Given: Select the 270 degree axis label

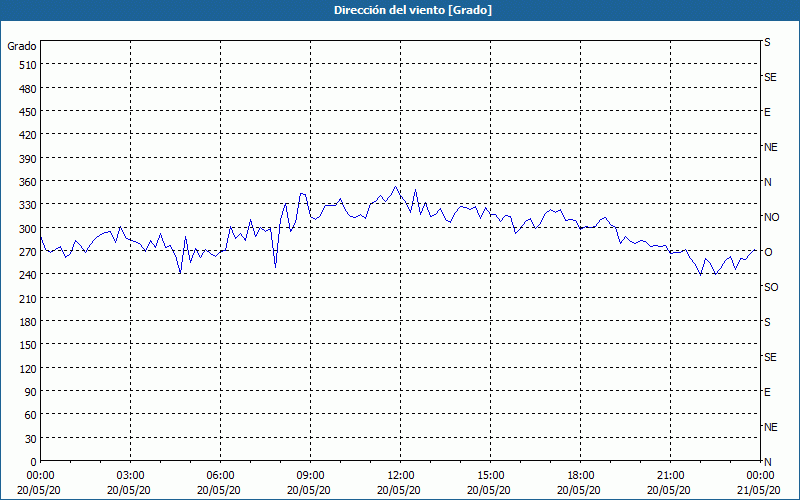Looking at the screenshot, I should (28, 253).
